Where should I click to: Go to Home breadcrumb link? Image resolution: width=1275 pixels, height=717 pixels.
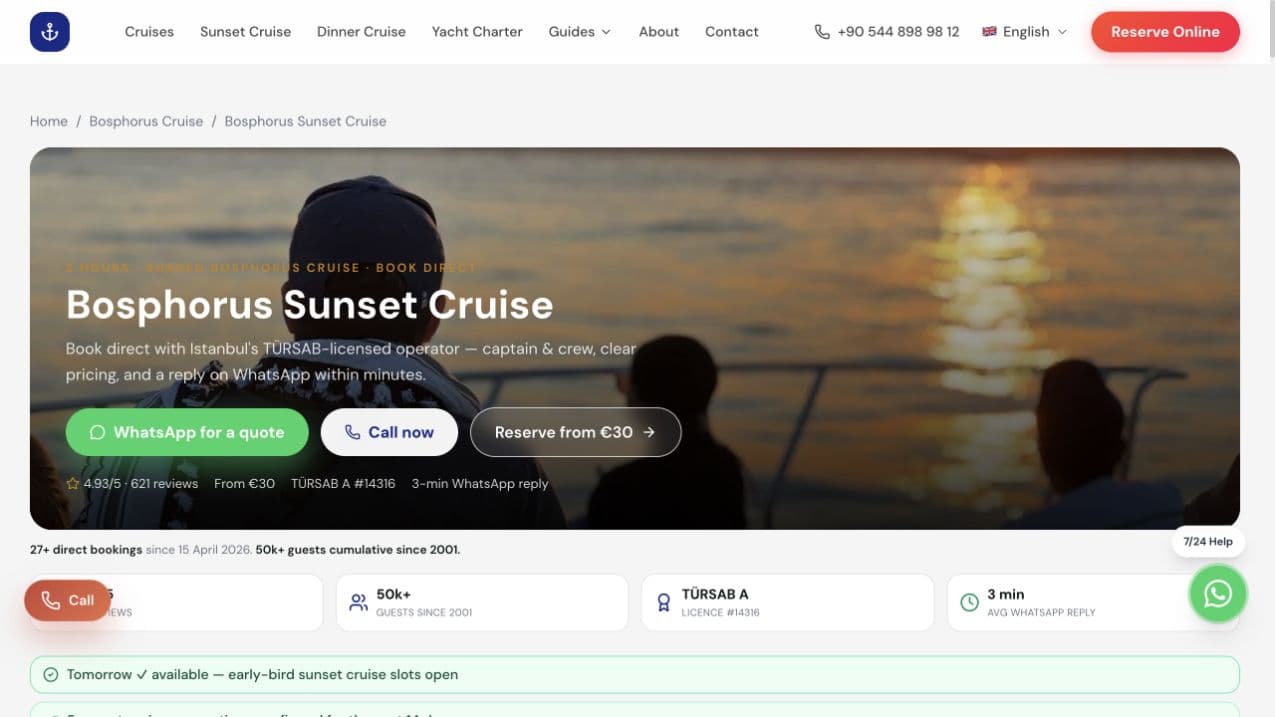point(49,121)
